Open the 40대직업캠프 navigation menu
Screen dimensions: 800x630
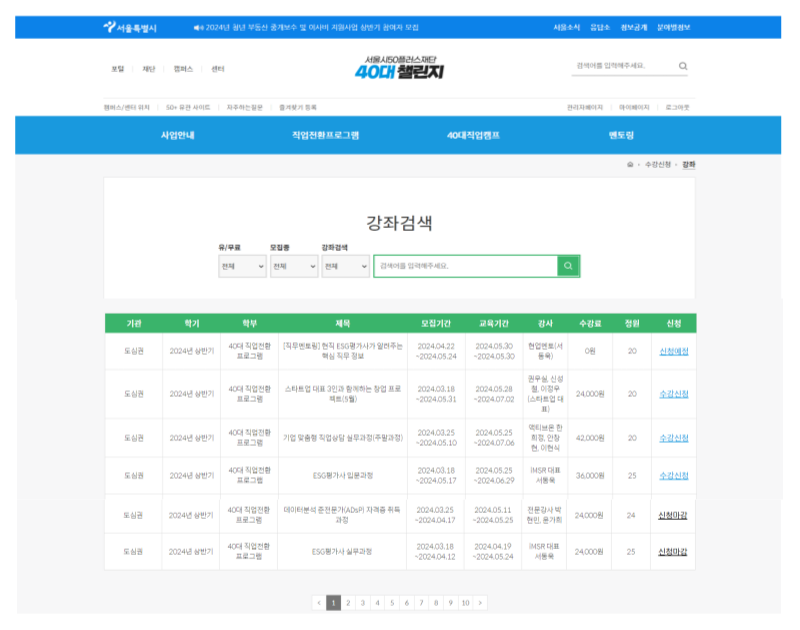coord(473,135)
